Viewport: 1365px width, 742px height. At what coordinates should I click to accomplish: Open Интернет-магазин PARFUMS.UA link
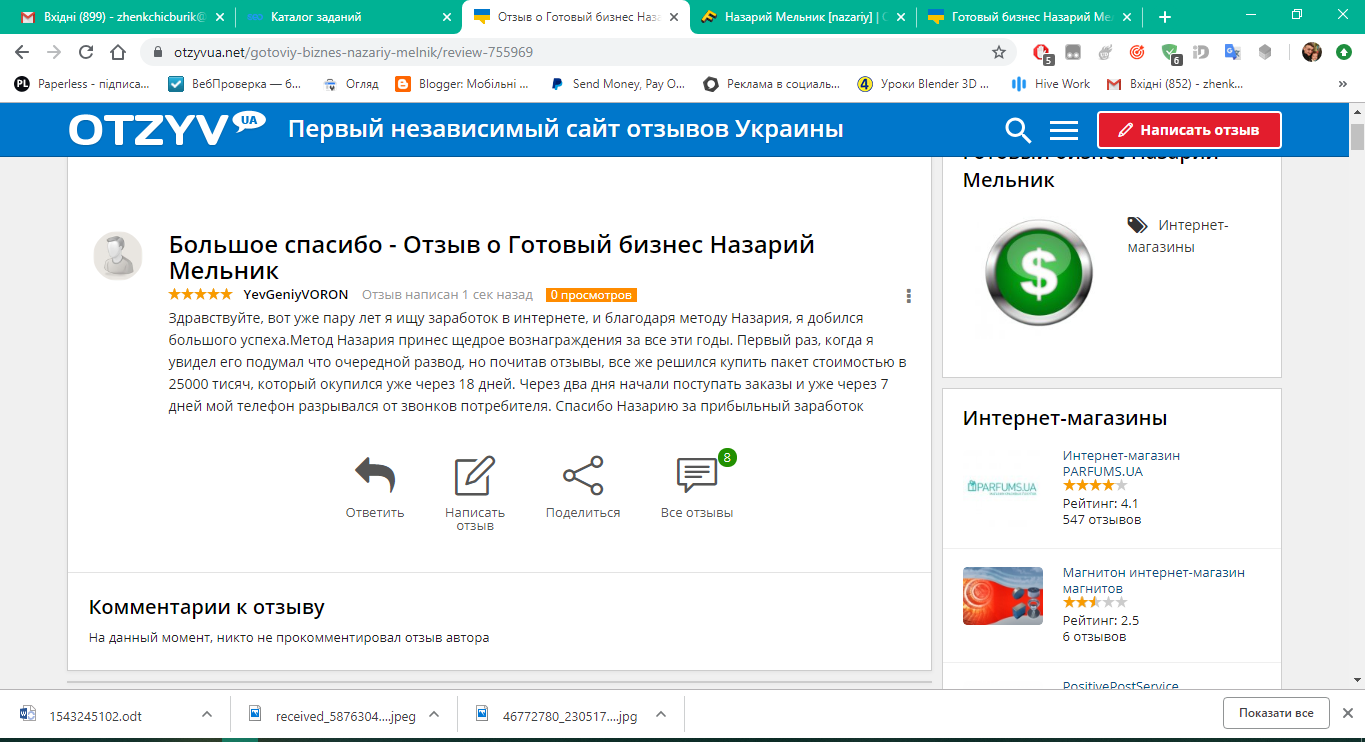(x=1121, y=463)
